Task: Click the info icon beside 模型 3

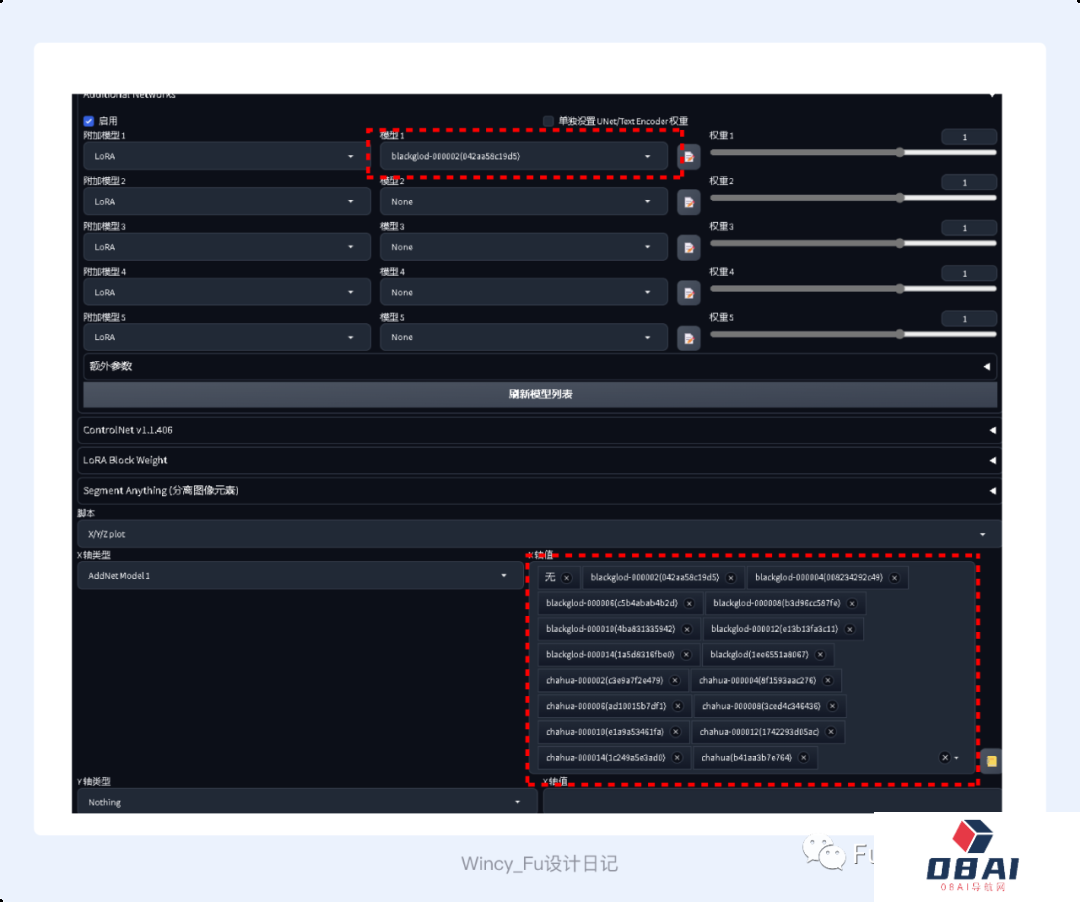Action: pos(688,247)
